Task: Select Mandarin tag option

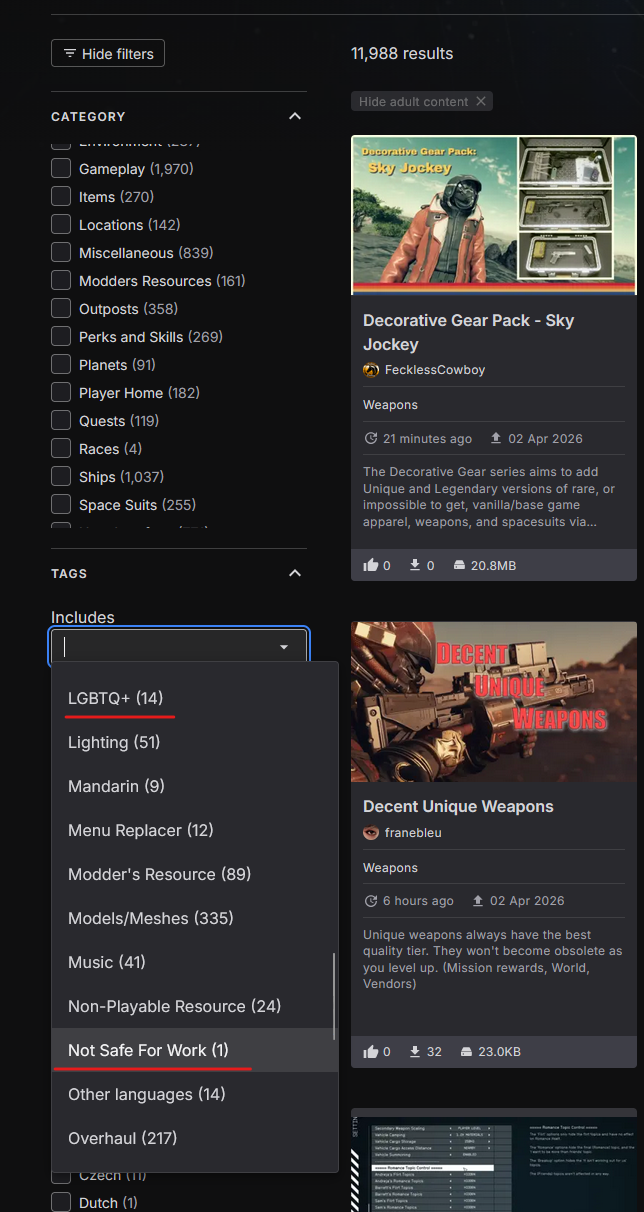Action: coord(195,786)
